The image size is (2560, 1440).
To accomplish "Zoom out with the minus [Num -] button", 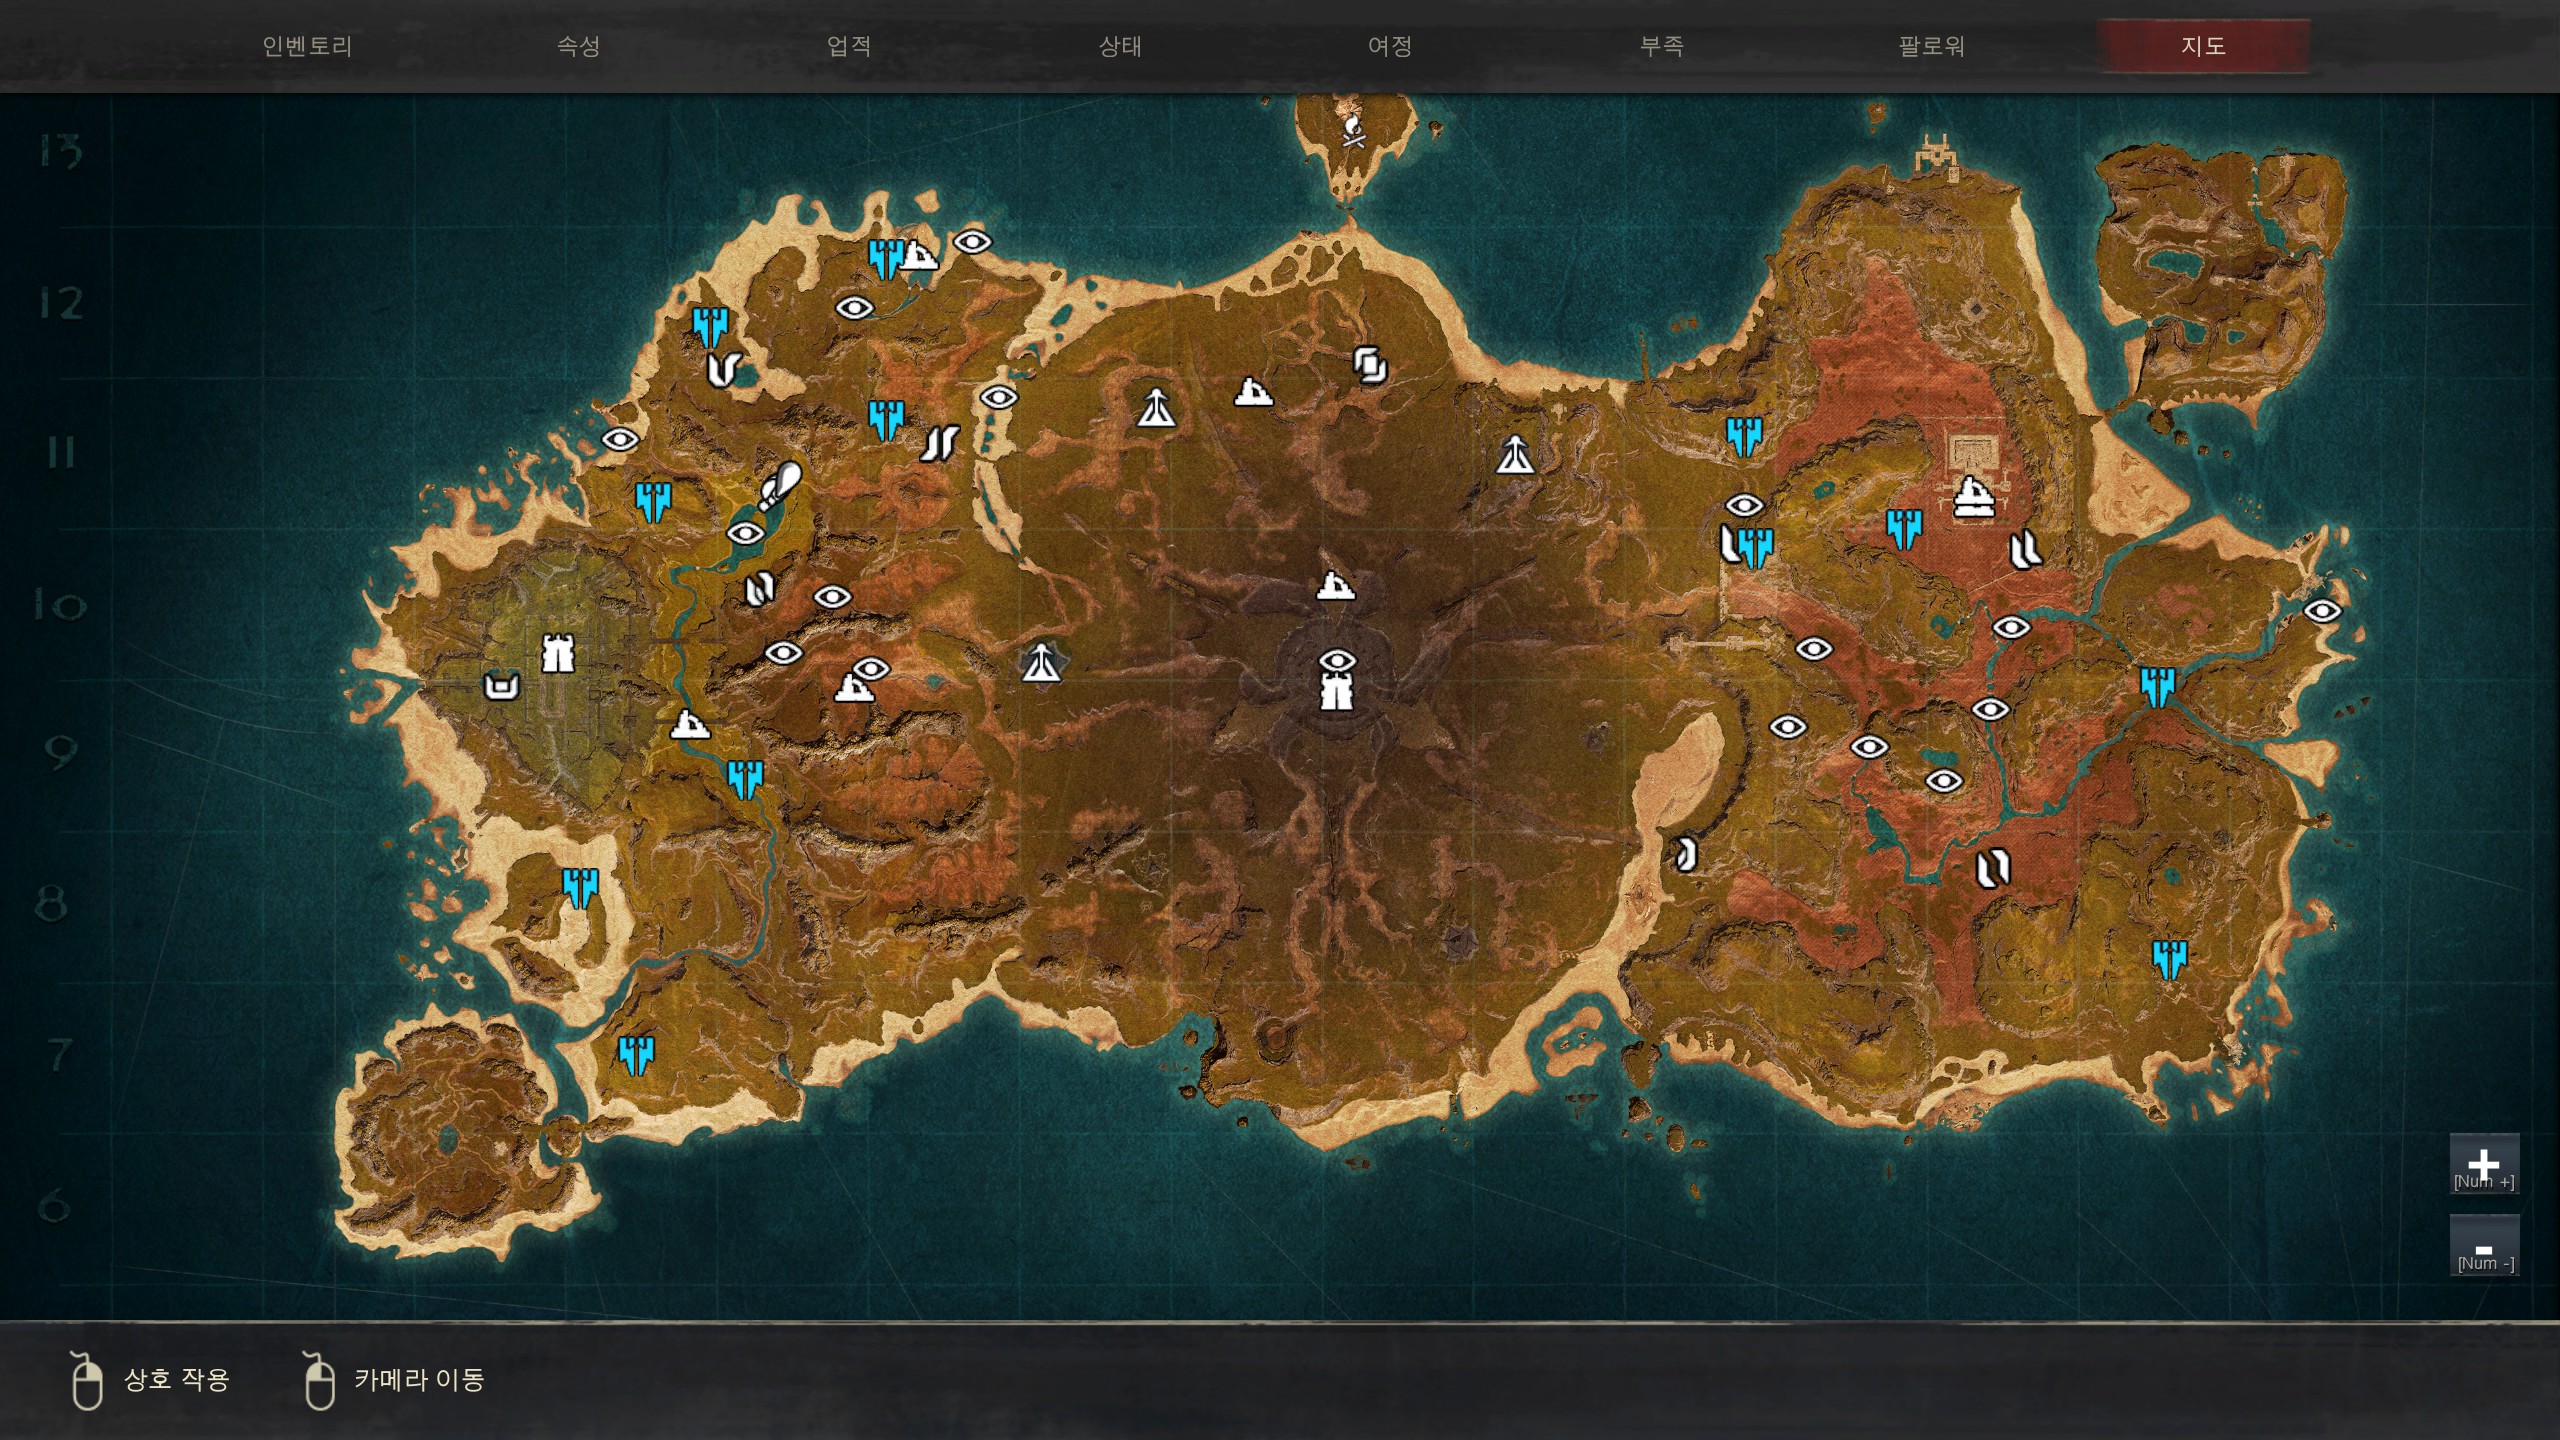I will 2484,1246.
